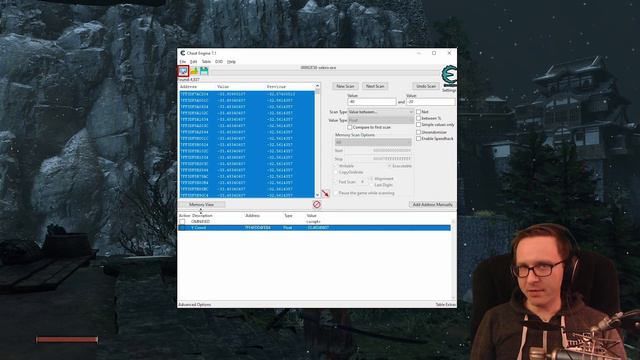The image size is (640, 360).
Task: Click the New Scan button
Action: pos(345,86)
